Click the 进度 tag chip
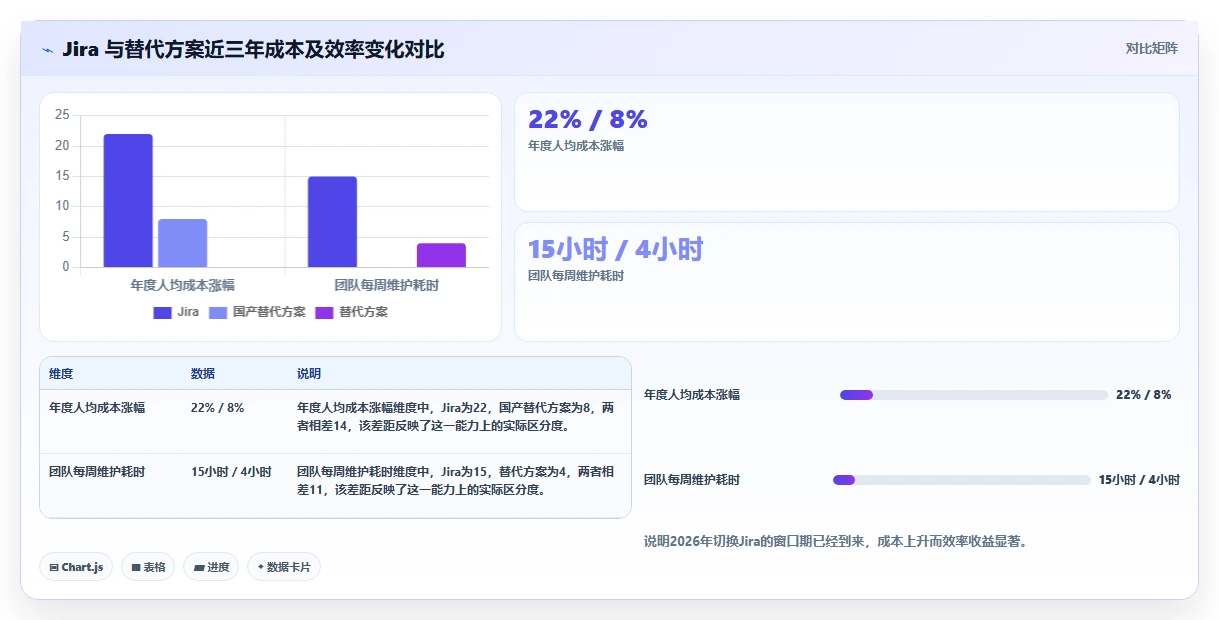Image resolution: width=1219 pixels, height=620 pixels. point(211,567)
